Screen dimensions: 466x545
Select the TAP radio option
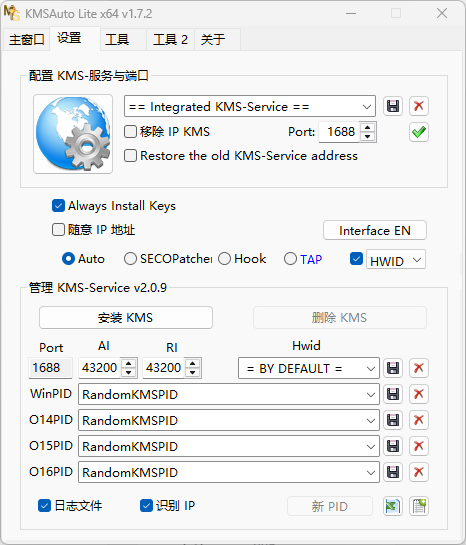point(291,259)
